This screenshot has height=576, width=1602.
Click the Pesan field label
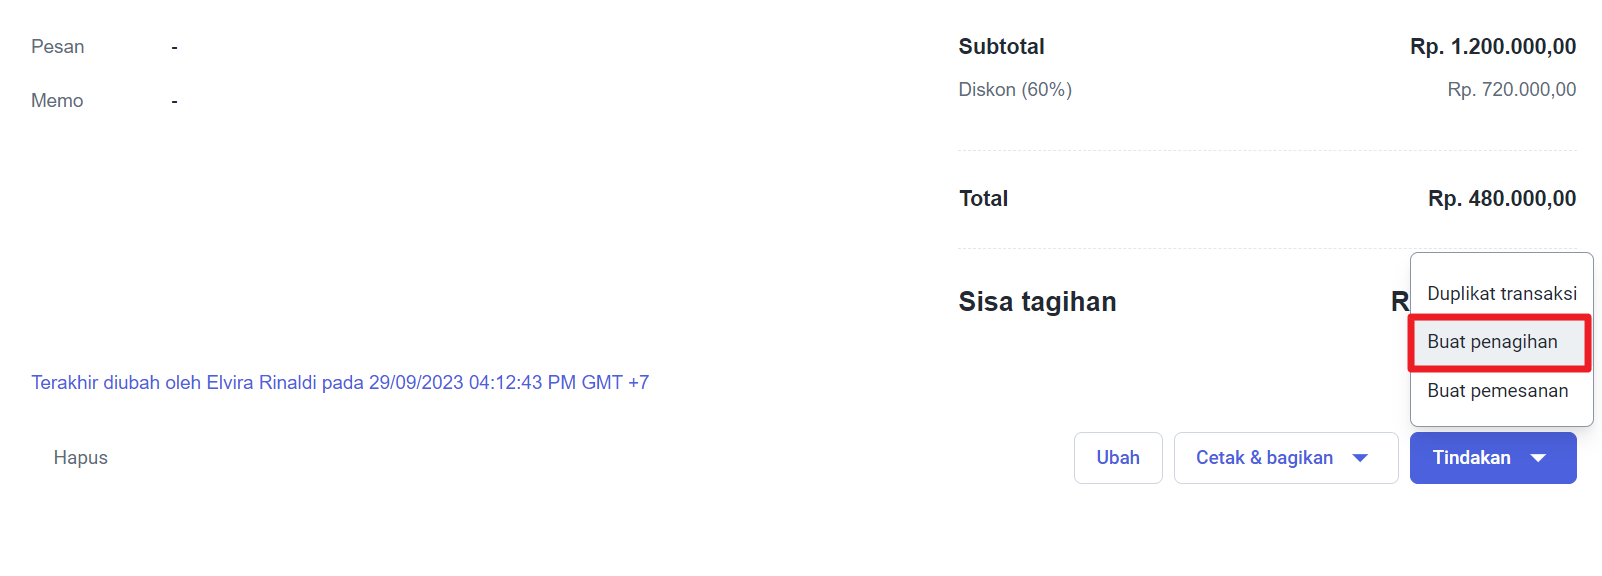(58, 47)
